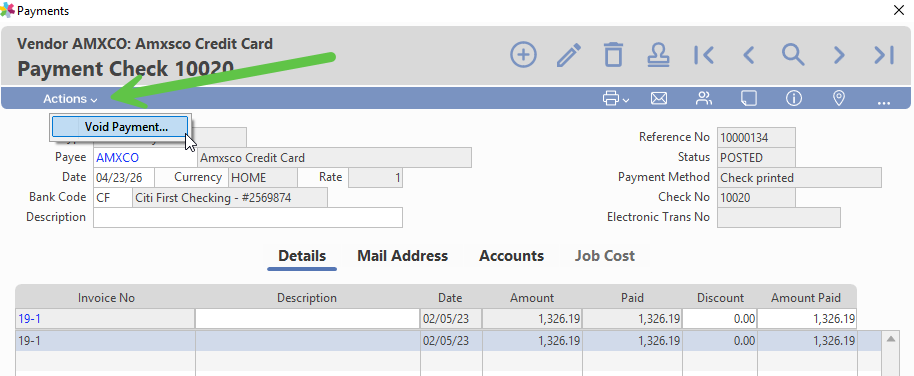914x376 pixels.
Task: Click the Invoice No column header
Action: pyautogui.click(x=106, y=298)
